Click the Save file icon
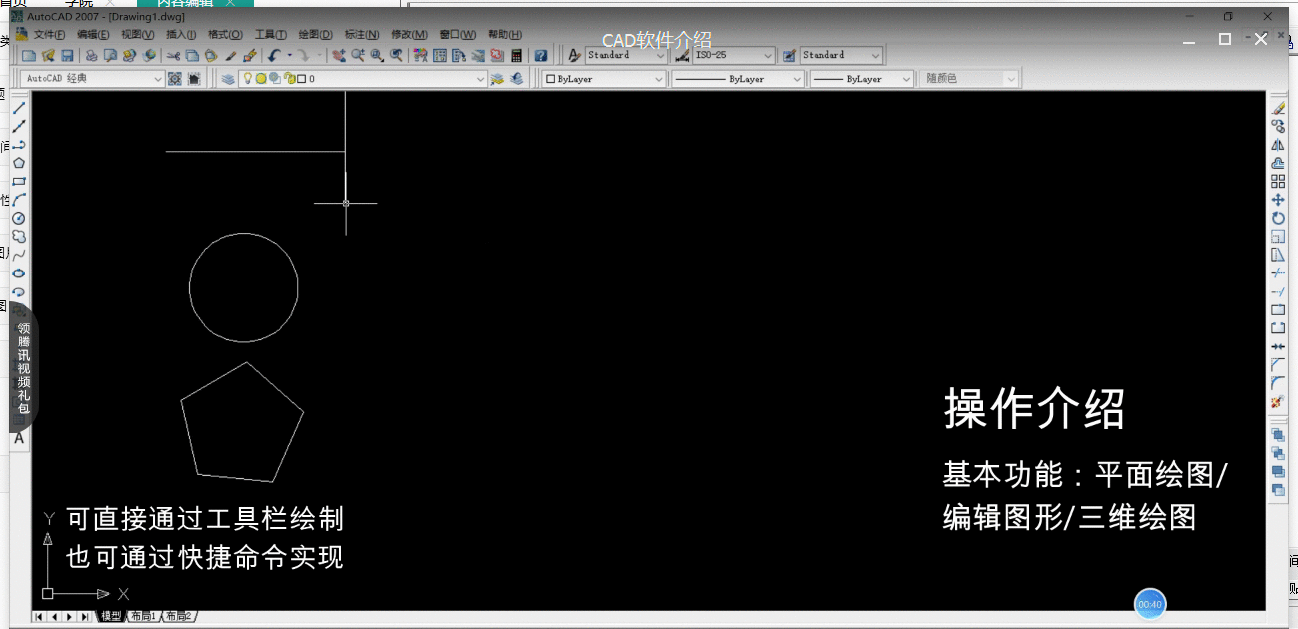1298x629 pixels. point(67,56)
